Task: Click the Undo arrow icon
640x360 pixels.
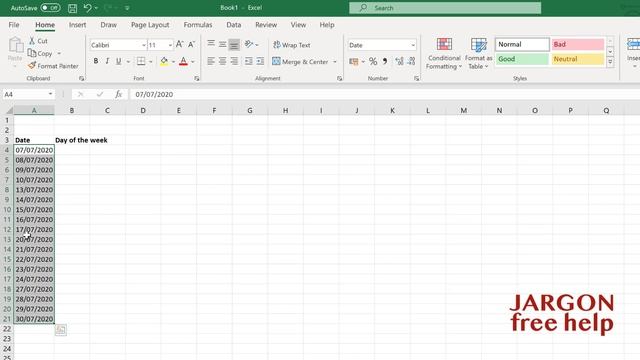Action: [x=87, y=8]
